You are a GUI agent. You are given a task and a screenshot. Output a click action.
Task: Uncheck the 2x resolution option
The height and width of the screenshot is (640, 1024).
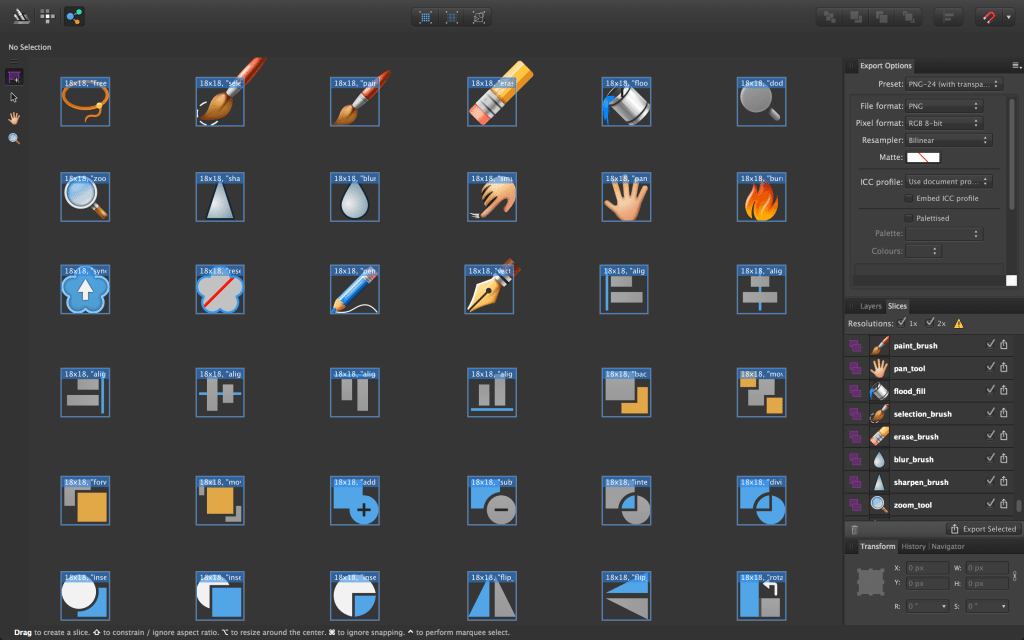tap(930, 322)
